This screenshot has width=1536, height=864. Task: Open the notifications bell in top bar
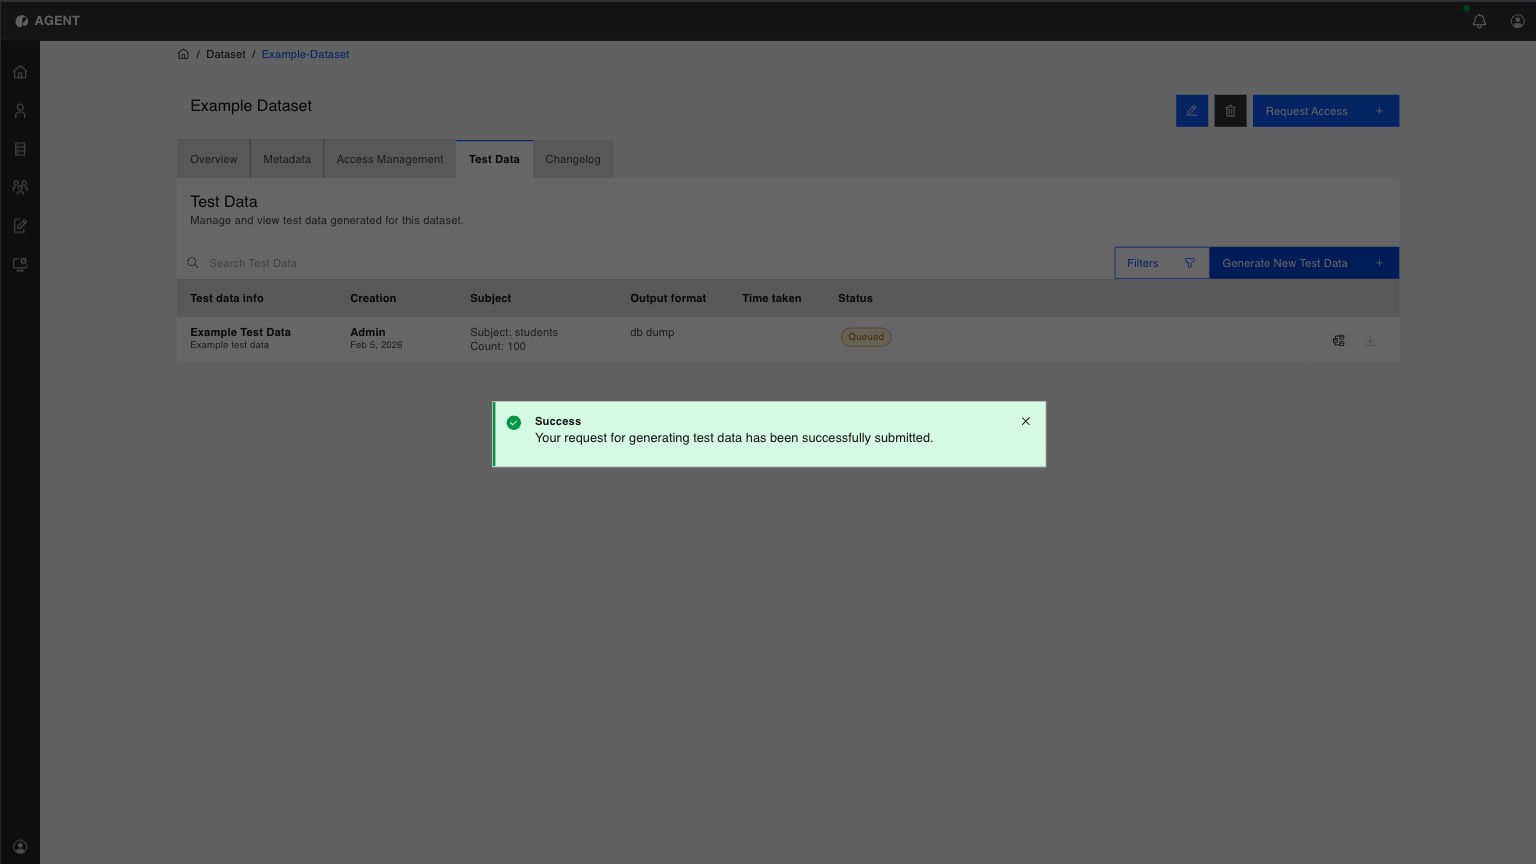[1479, 21]
